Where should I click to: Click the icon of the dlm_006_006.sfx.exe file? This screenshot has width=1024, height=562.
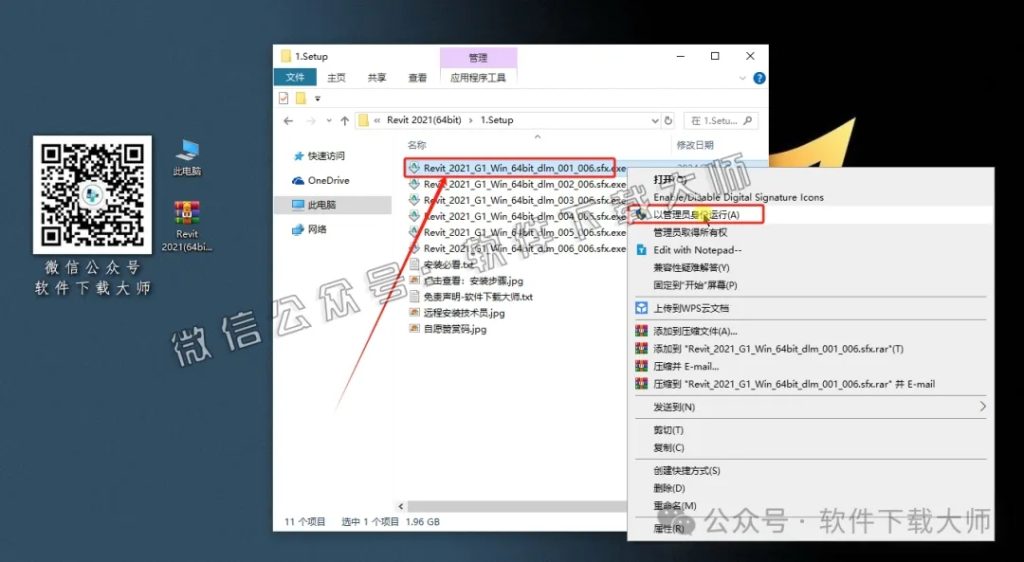(x=414, y=249)
